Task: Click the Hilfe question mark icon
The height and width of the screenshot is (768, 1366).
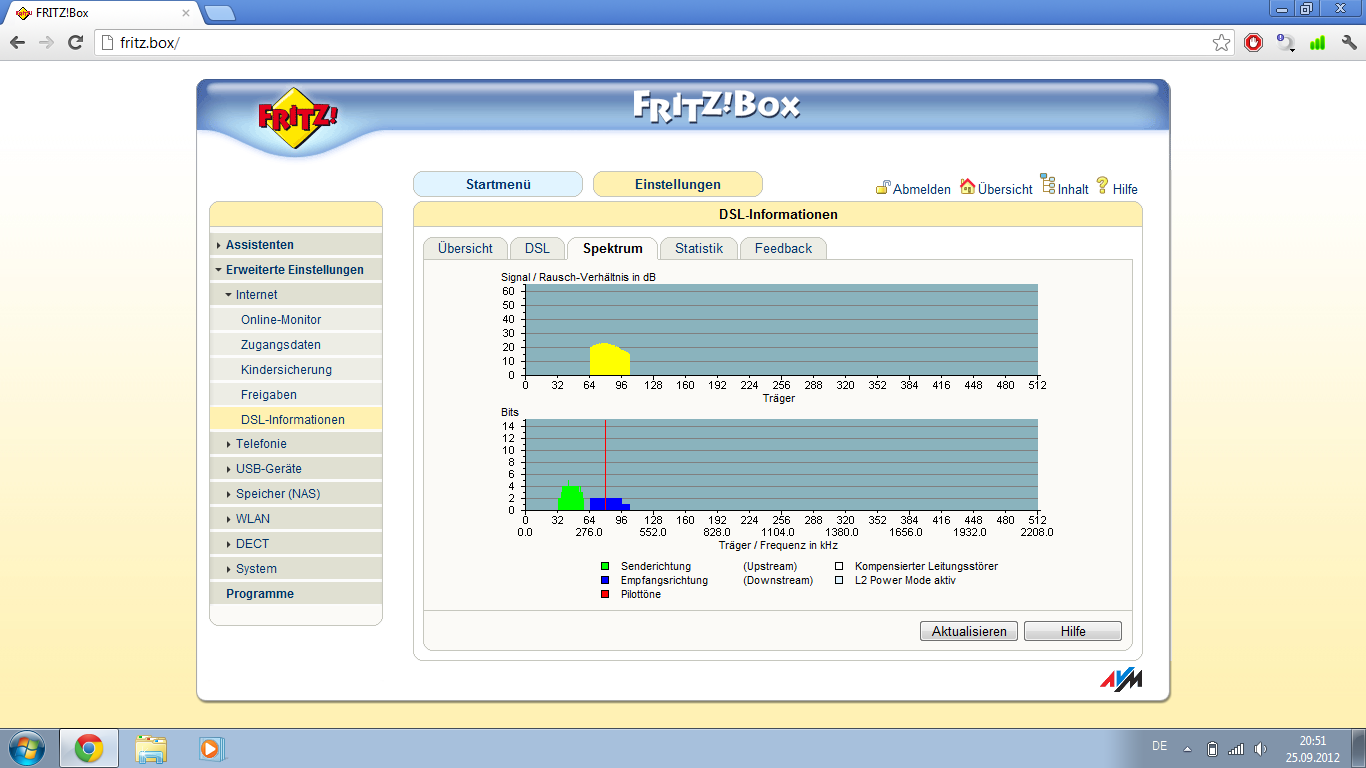Action: pos(1103,185)
